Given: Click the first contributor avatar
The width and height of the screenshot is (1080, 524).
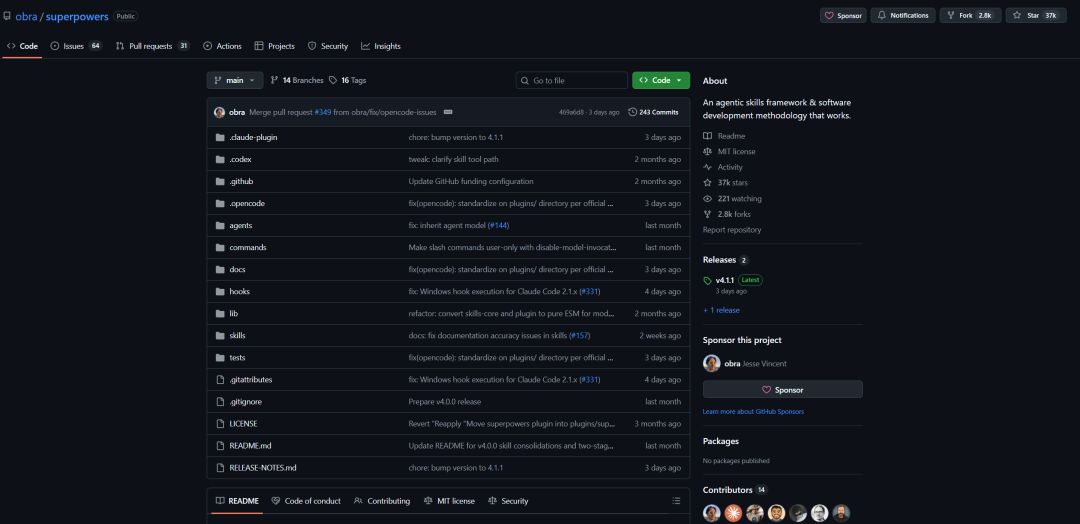Looking at the screenshot, I should click(712, 513).
